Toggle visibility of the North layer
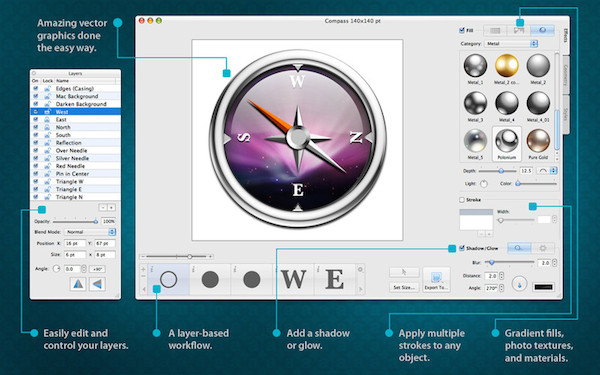 (x=36, y=127)
